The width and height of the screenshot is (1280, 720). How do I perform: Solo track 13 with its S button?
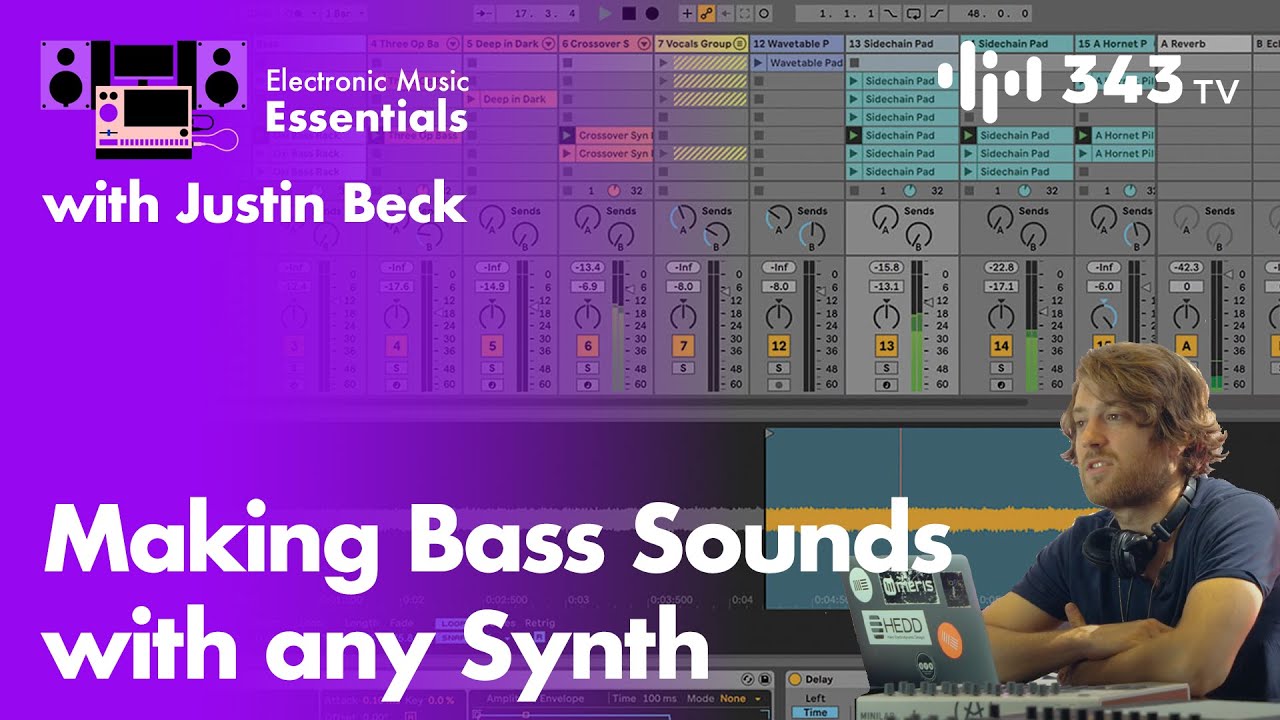[x=885, y=368]
